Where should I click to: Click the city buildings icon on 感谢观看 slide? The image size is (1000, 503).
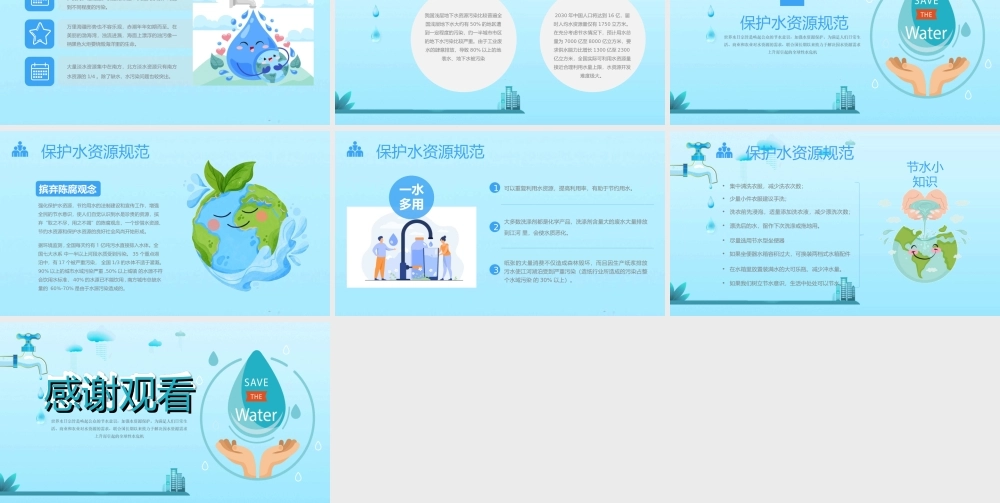174,481
